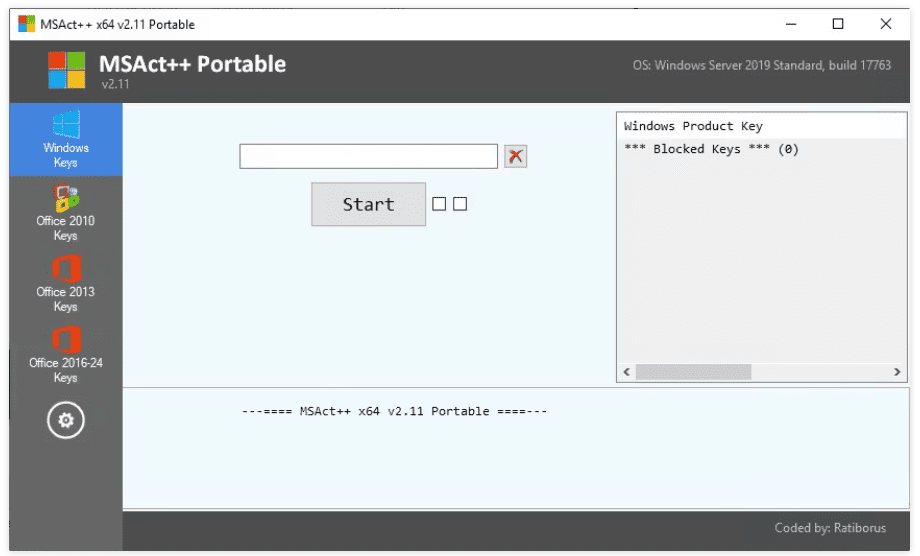Click the log line "MSAct++ x64 v2.11 Portable"
This screenshot has width=920, height=556.
pyautogui.click(x=394, y=411)
